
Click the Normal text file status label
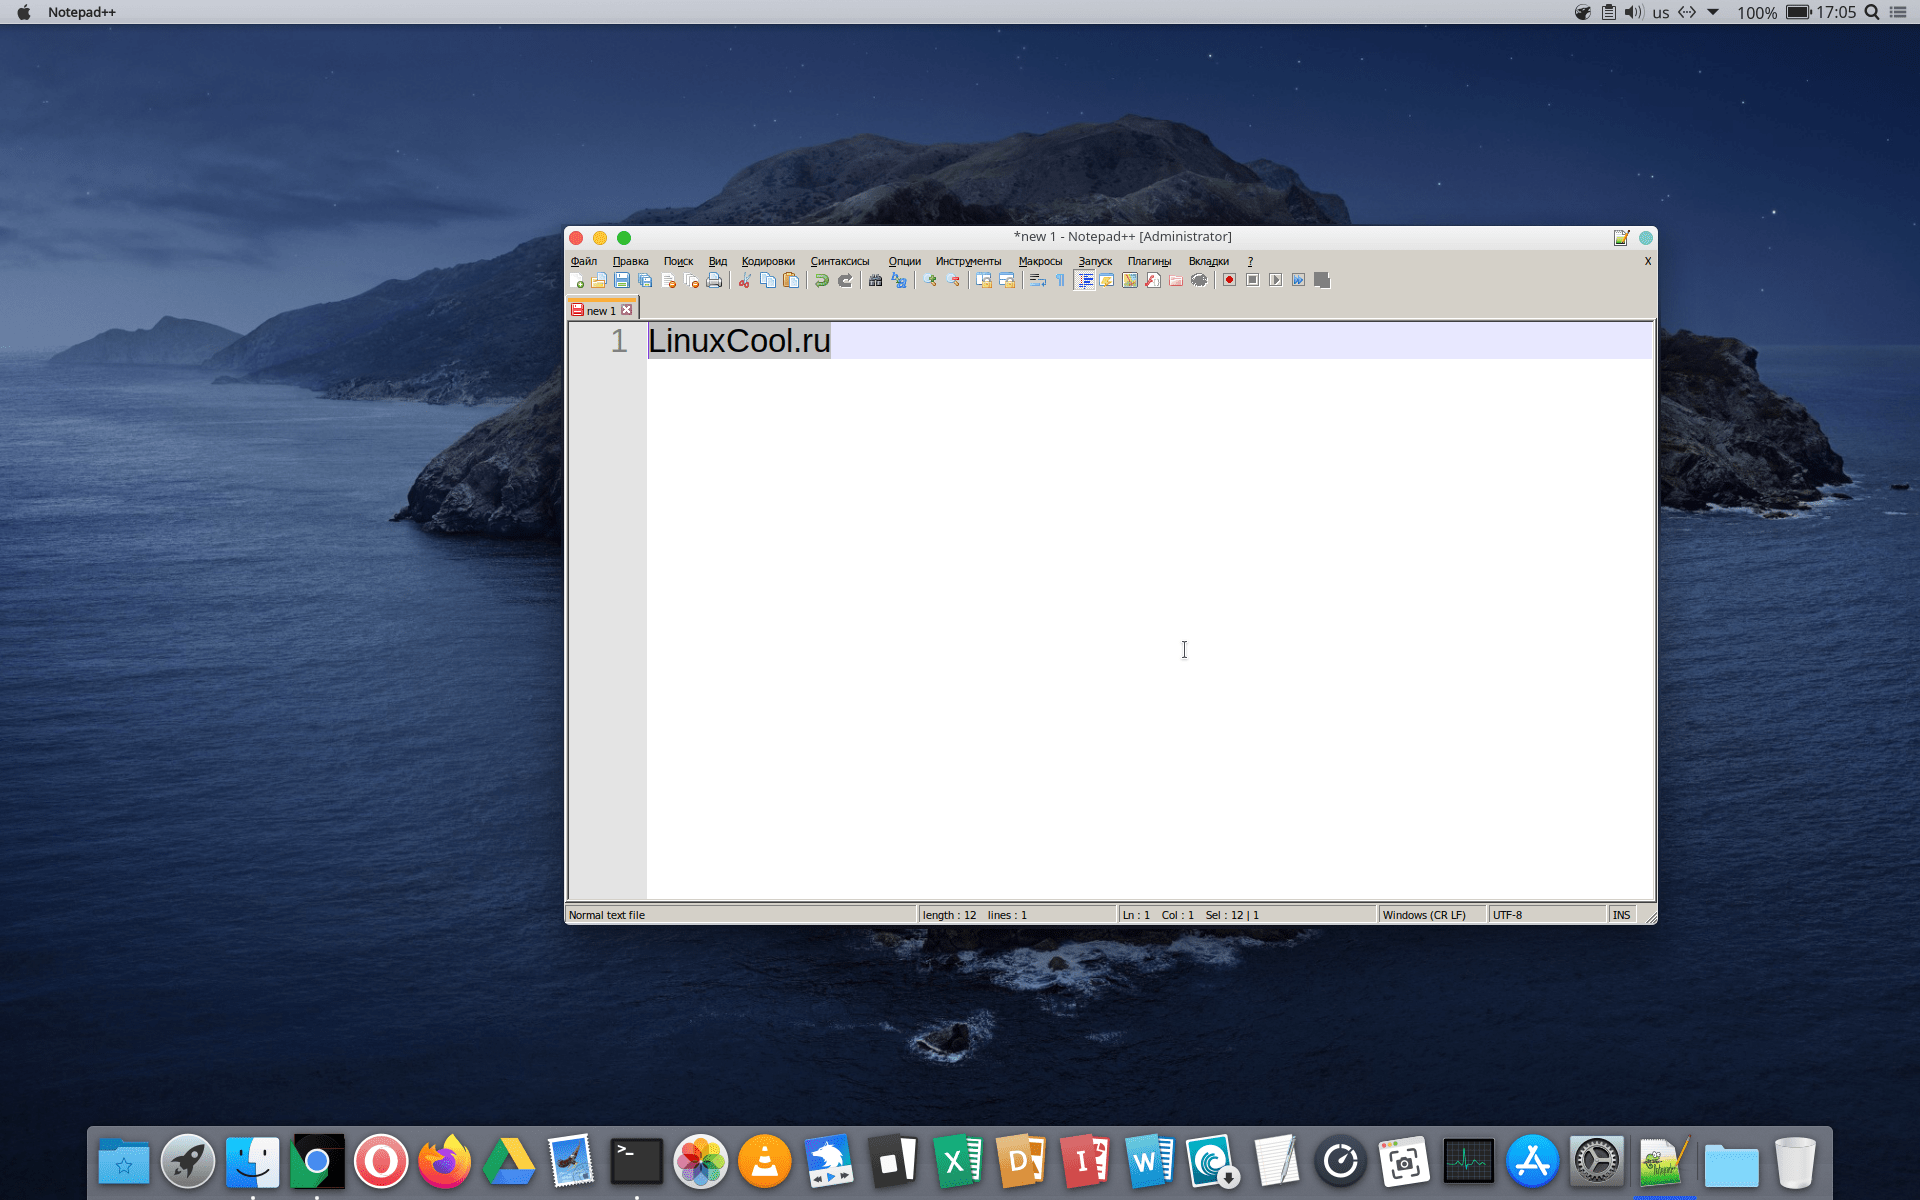pos(607,915)
